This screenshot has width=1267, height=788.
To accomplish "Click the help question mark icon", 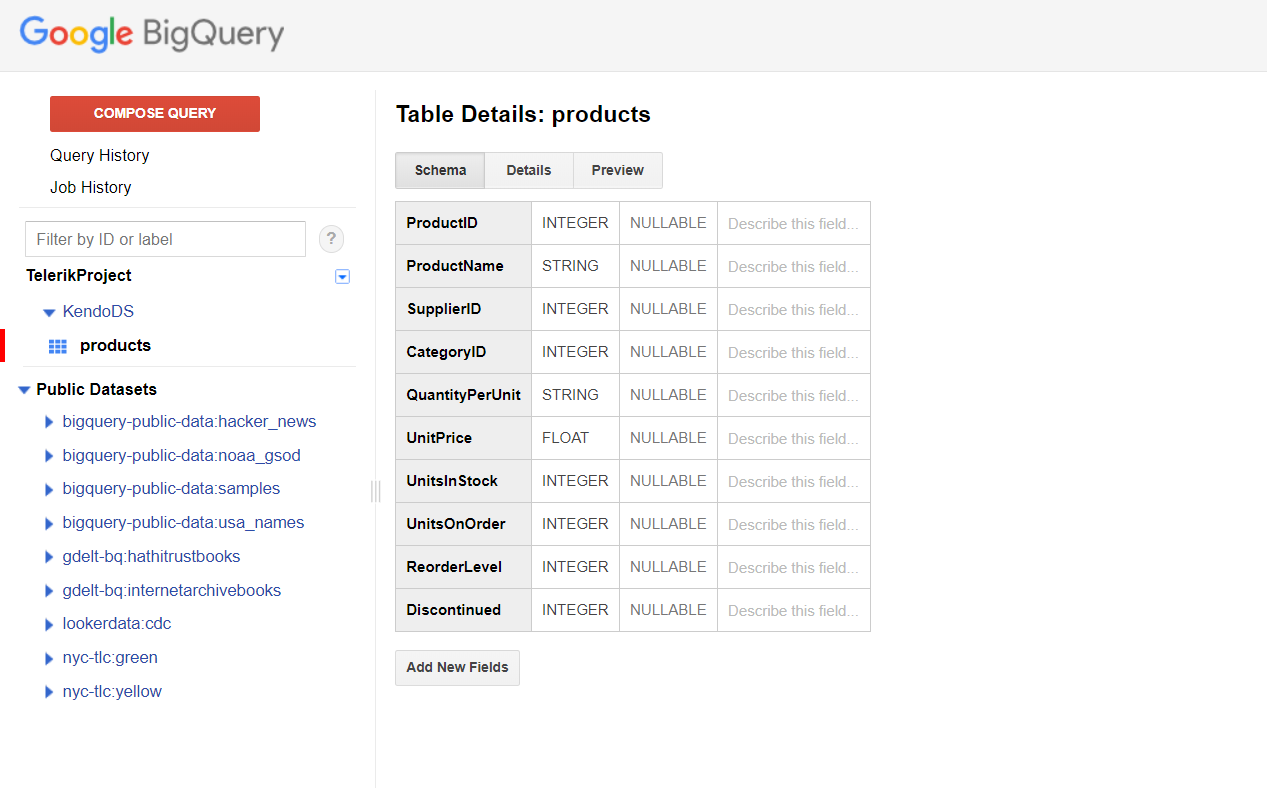I will click(331, 239).
